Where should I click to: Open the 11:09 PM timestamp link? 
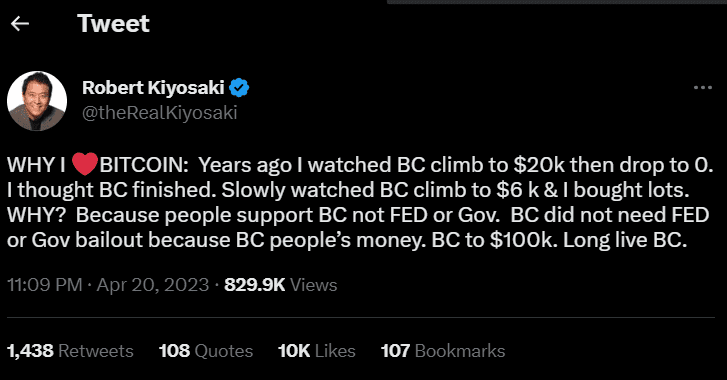coord(45,285)
